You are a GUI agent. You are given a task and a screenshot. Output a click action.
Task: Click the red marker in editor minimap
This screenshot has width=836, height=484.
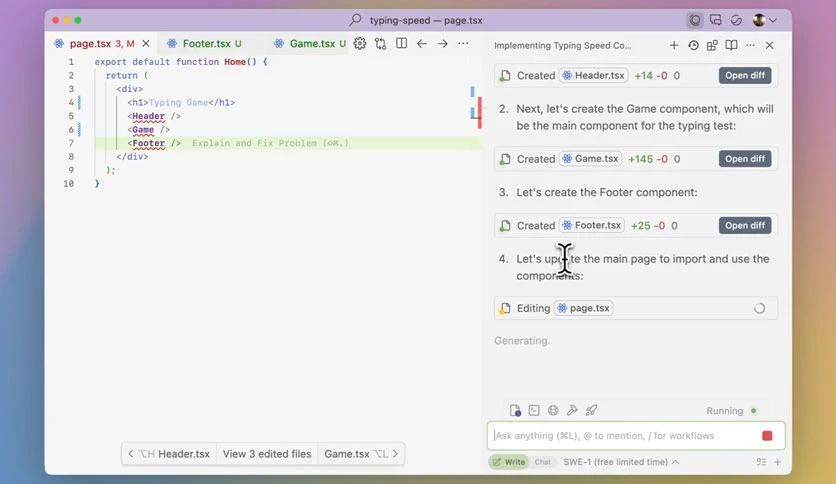coord(480,112)
